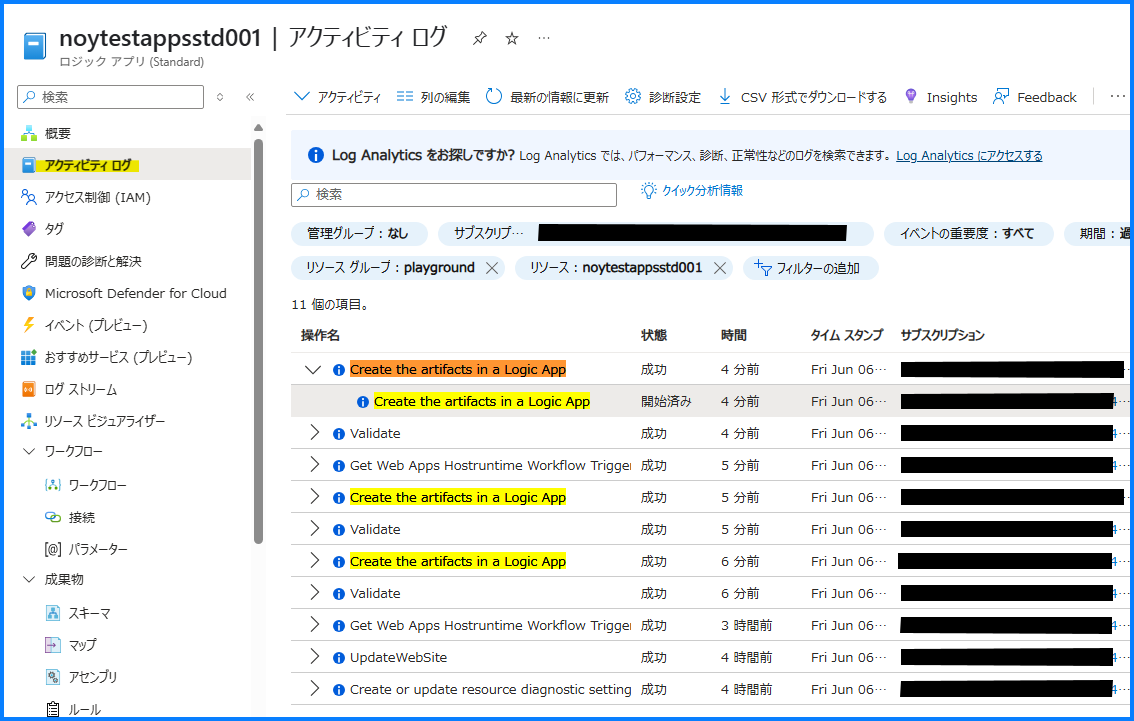Screen dimensions: 1134x721
Task: Click the 管理グループ : なし filter pill
Action: pyautogui.click(x=359, y=234)
